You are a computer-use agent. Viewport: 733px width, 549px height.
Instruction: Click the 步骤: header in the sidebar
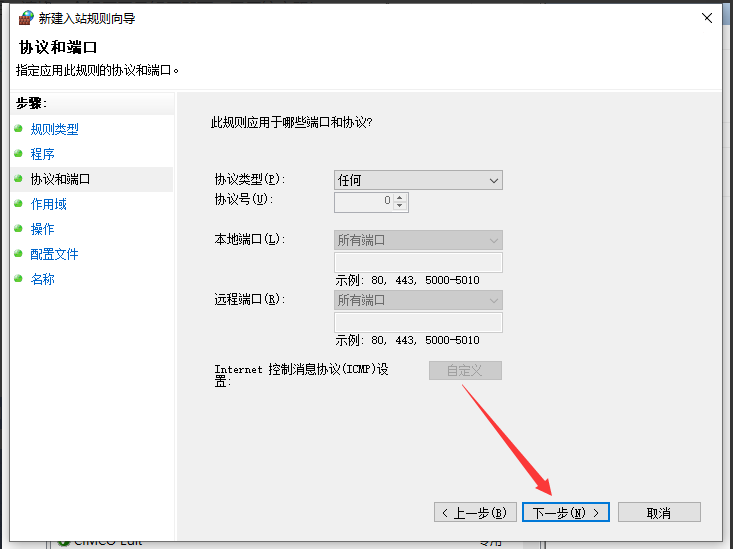pyautogui.click(x=31, y=103)
